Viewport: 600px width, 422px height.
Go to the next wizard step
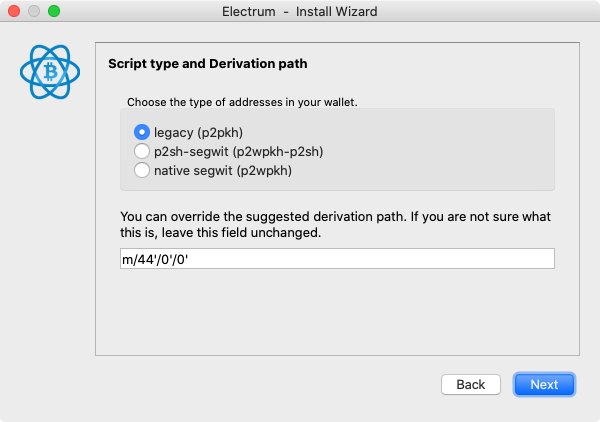(x=544, y=385)
